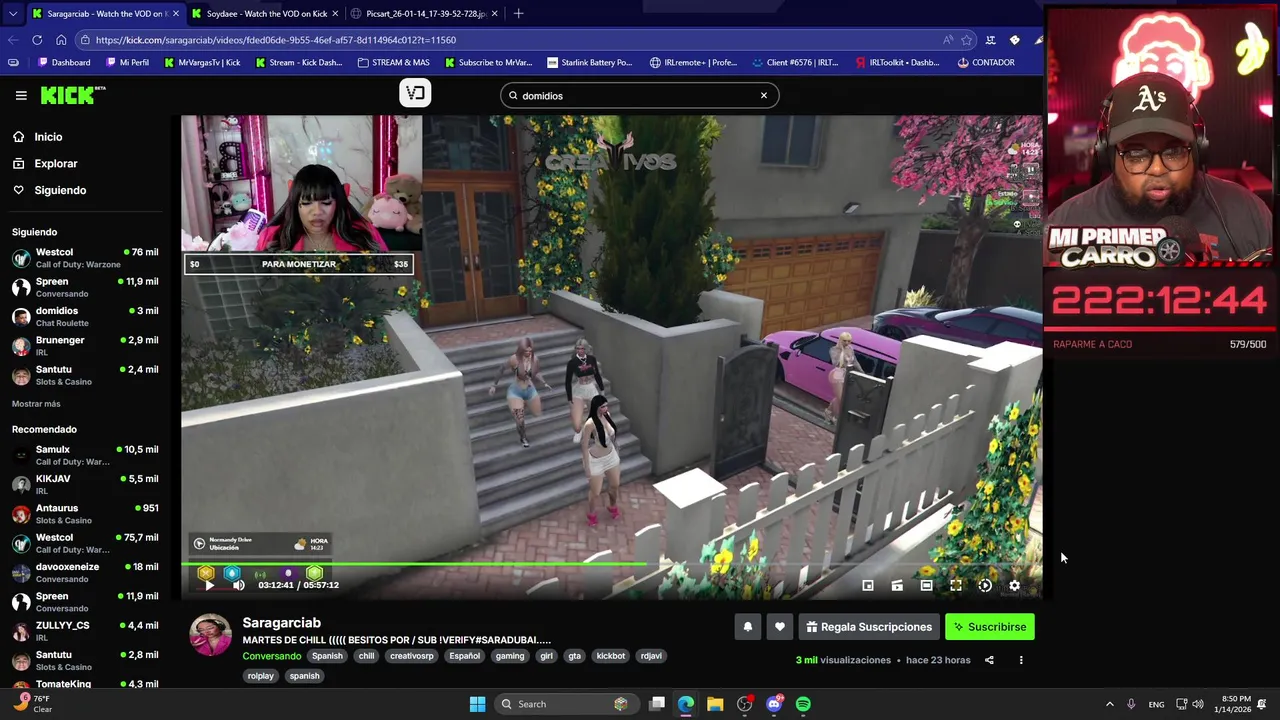Open Starlink Battery bookmark
This screenshot has height=720, width=1280.
[589, 62]
